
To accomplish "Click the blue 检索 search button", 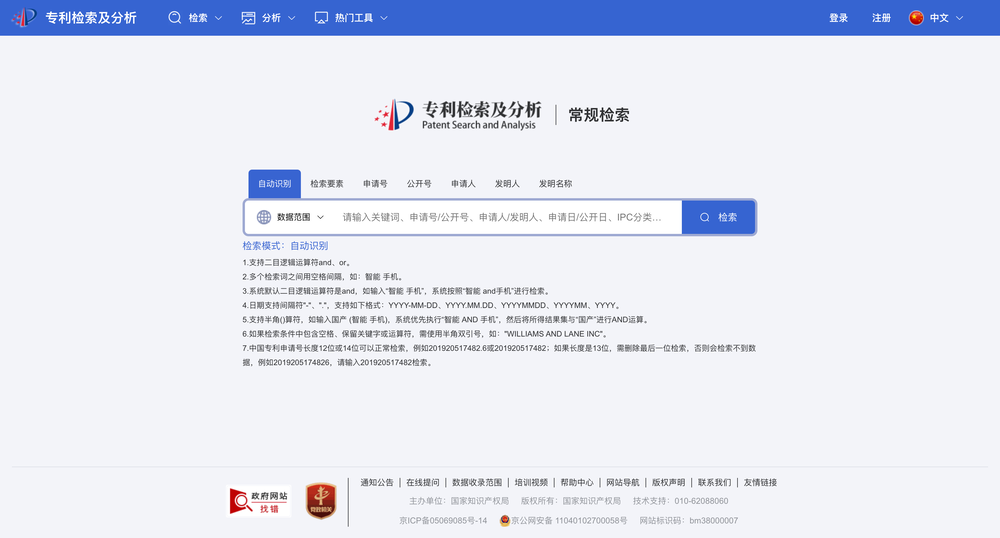I will tap(719, 217).
